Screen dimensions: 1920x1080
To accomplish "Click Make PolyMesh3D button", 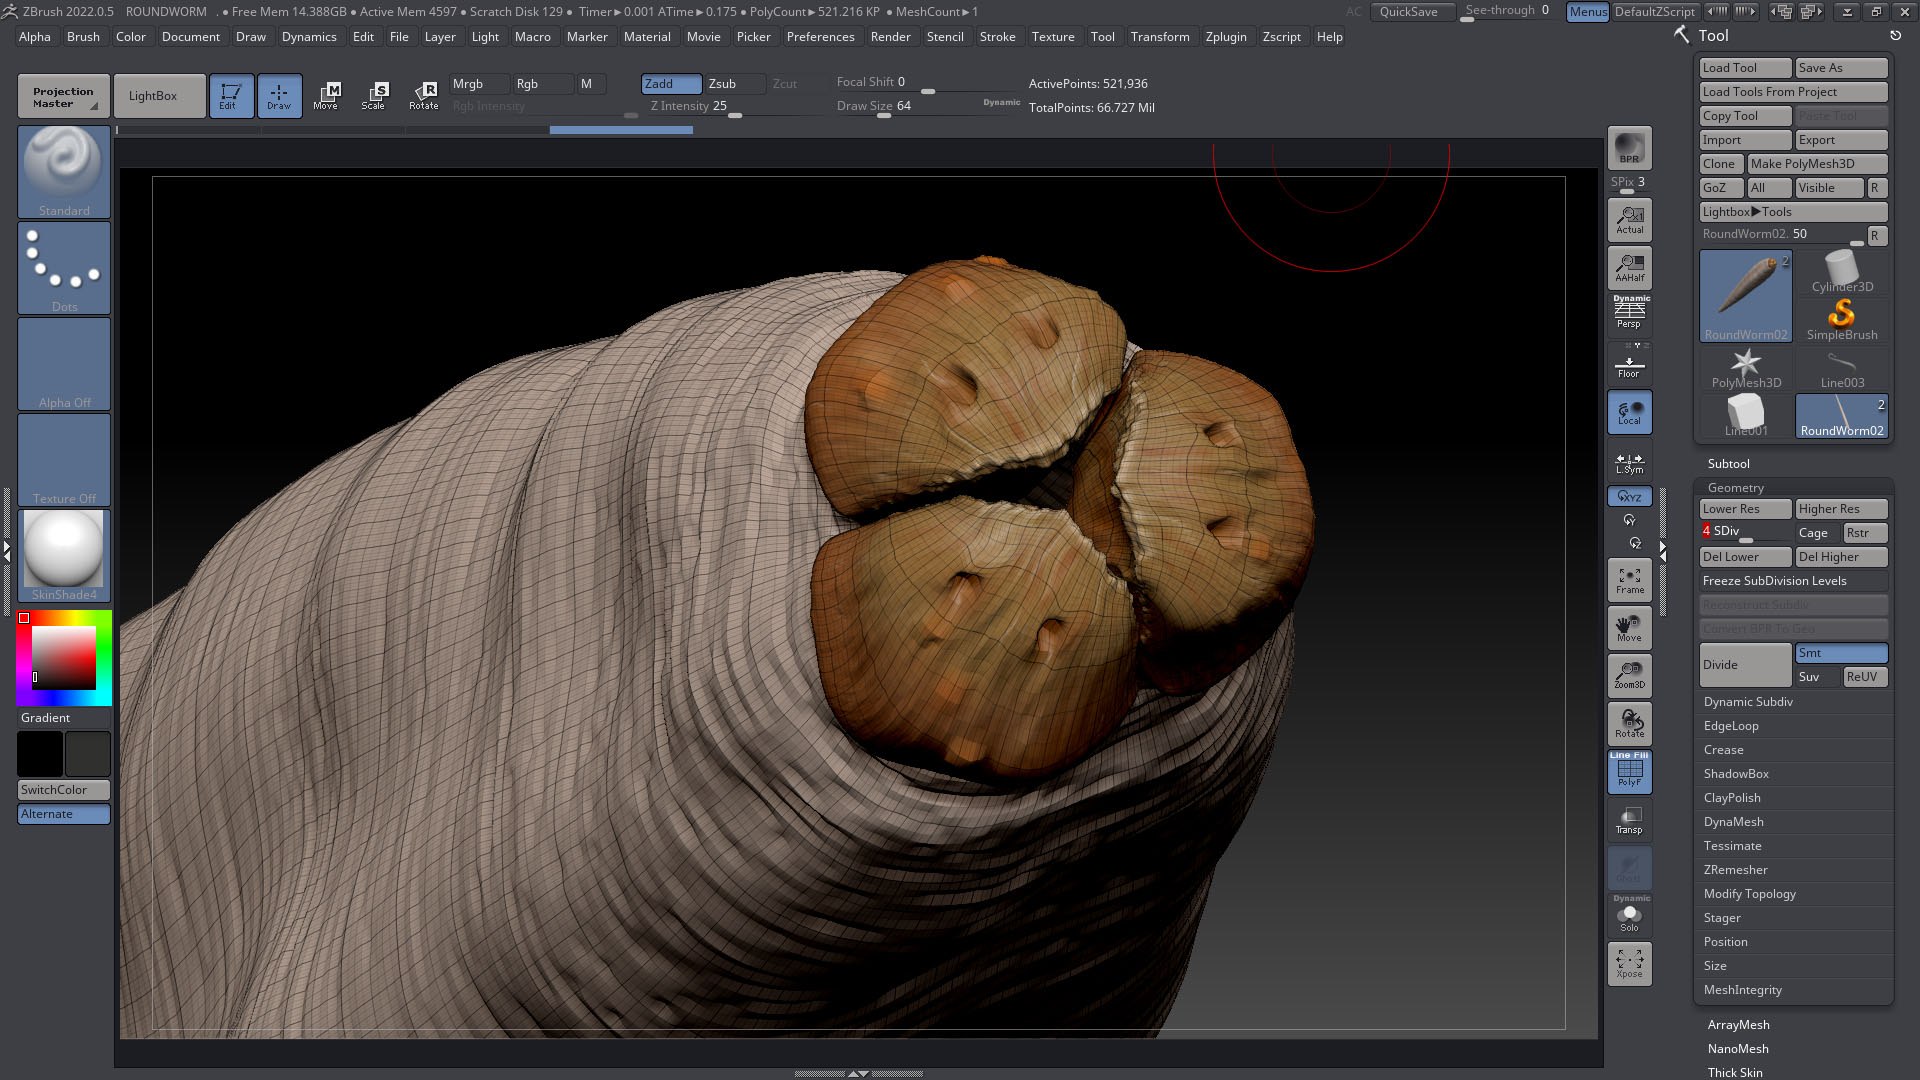I will point(1817,164).
